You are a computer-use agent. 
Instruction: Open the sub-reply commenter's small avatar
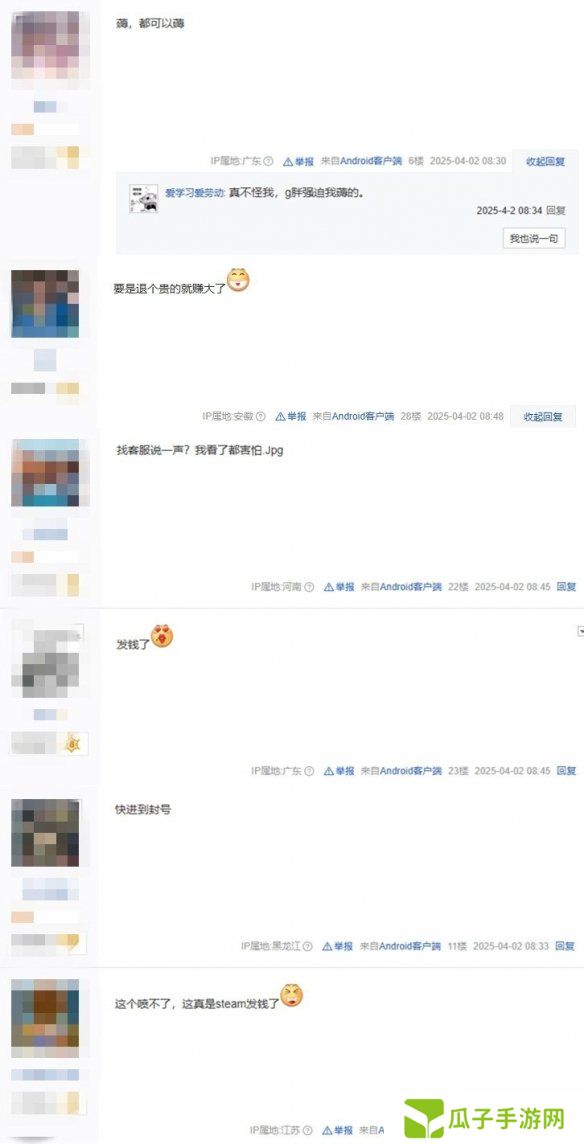point(144,198)
